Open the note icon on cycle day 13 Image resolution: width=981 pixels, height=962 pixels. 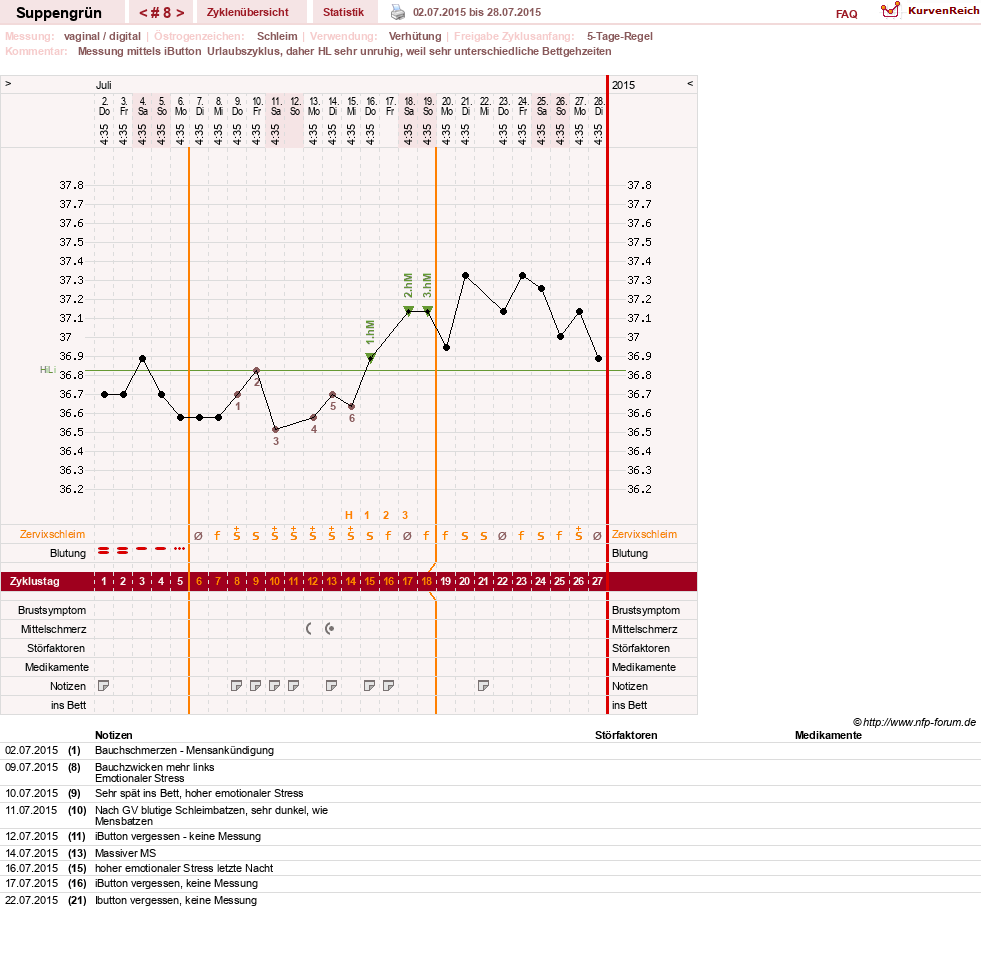click(332, 686)
